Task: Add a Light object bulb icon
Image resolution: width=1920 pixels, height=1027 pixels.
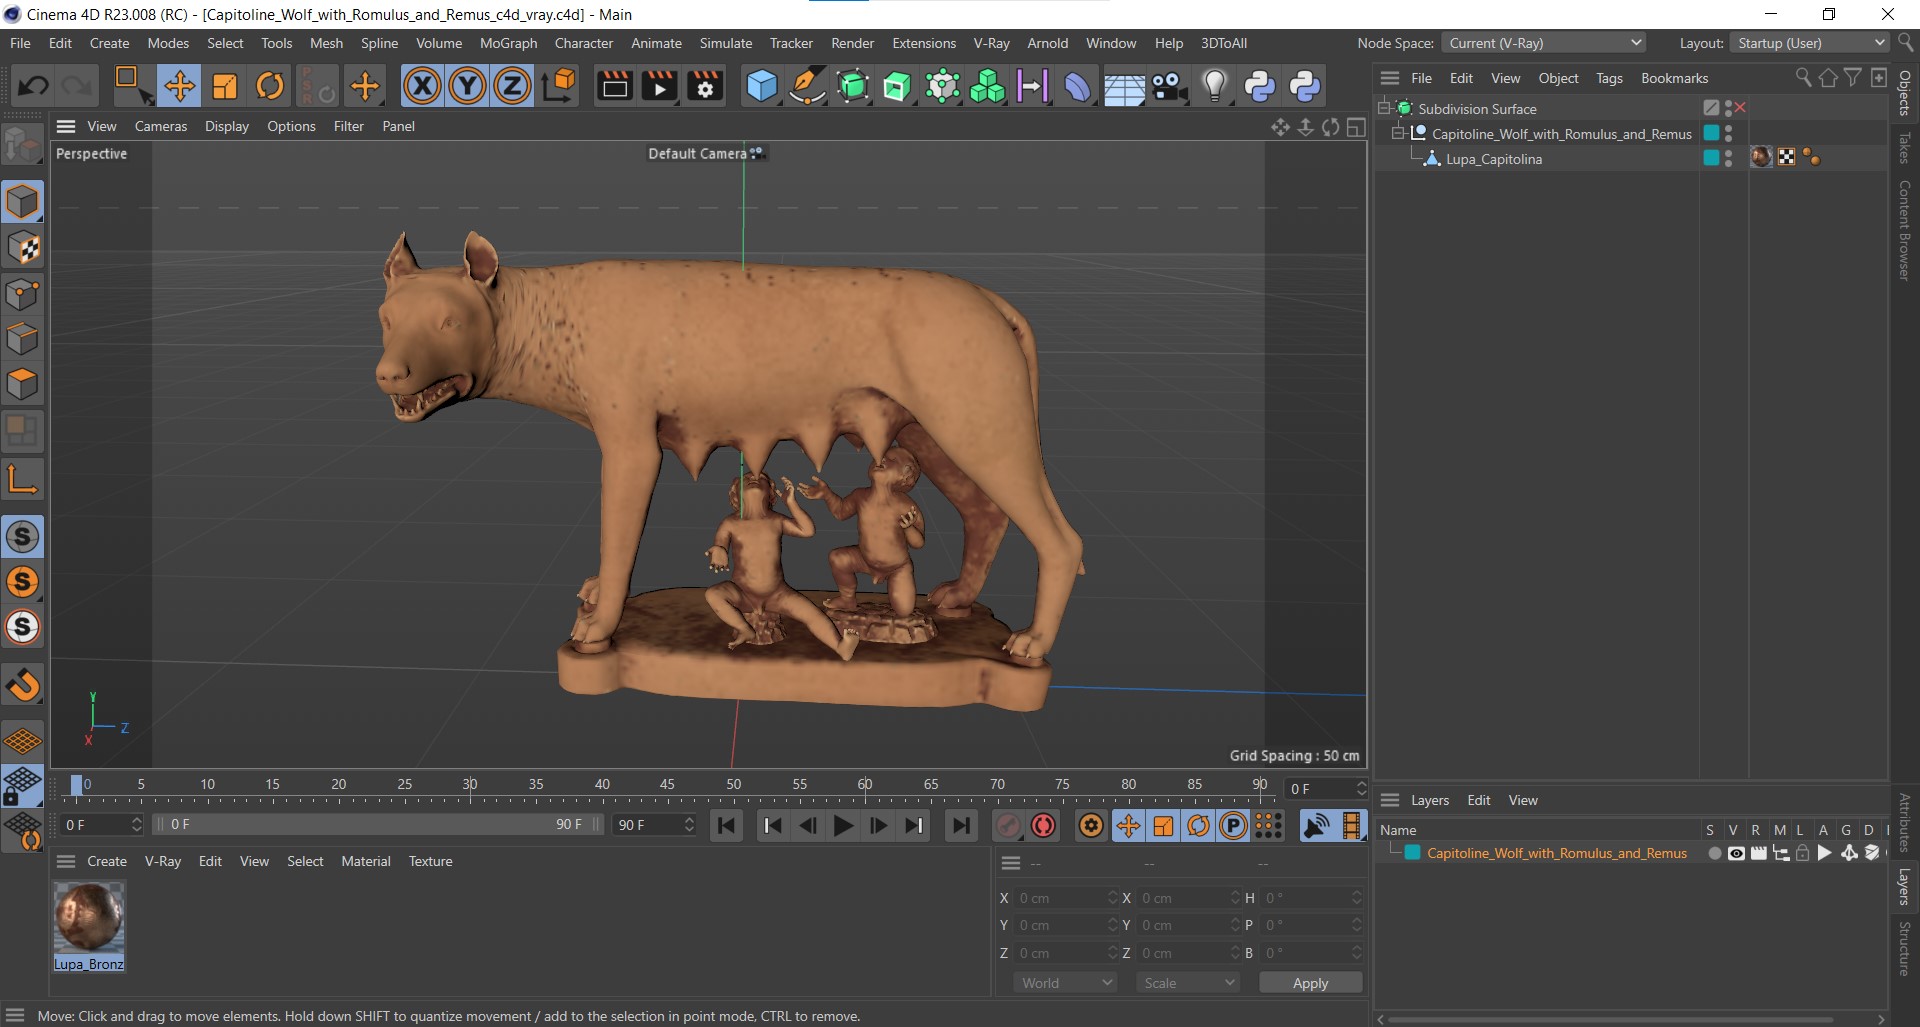Action: pyautogui.click(x=1214, y=86)
